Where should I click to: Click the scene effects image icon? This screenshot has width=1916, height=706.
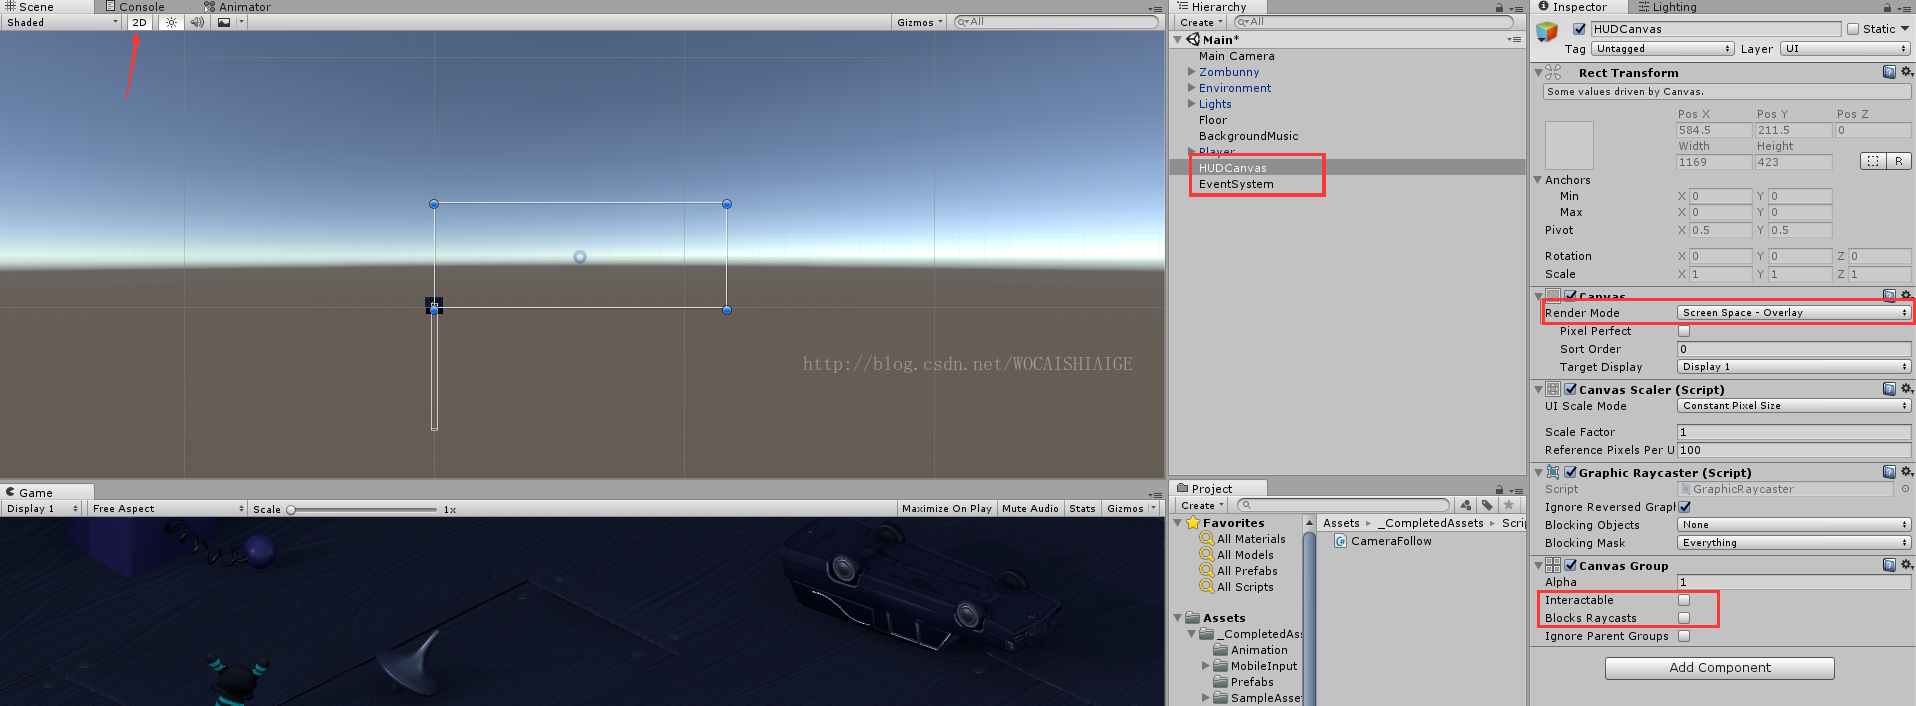[x=224, y=22]
